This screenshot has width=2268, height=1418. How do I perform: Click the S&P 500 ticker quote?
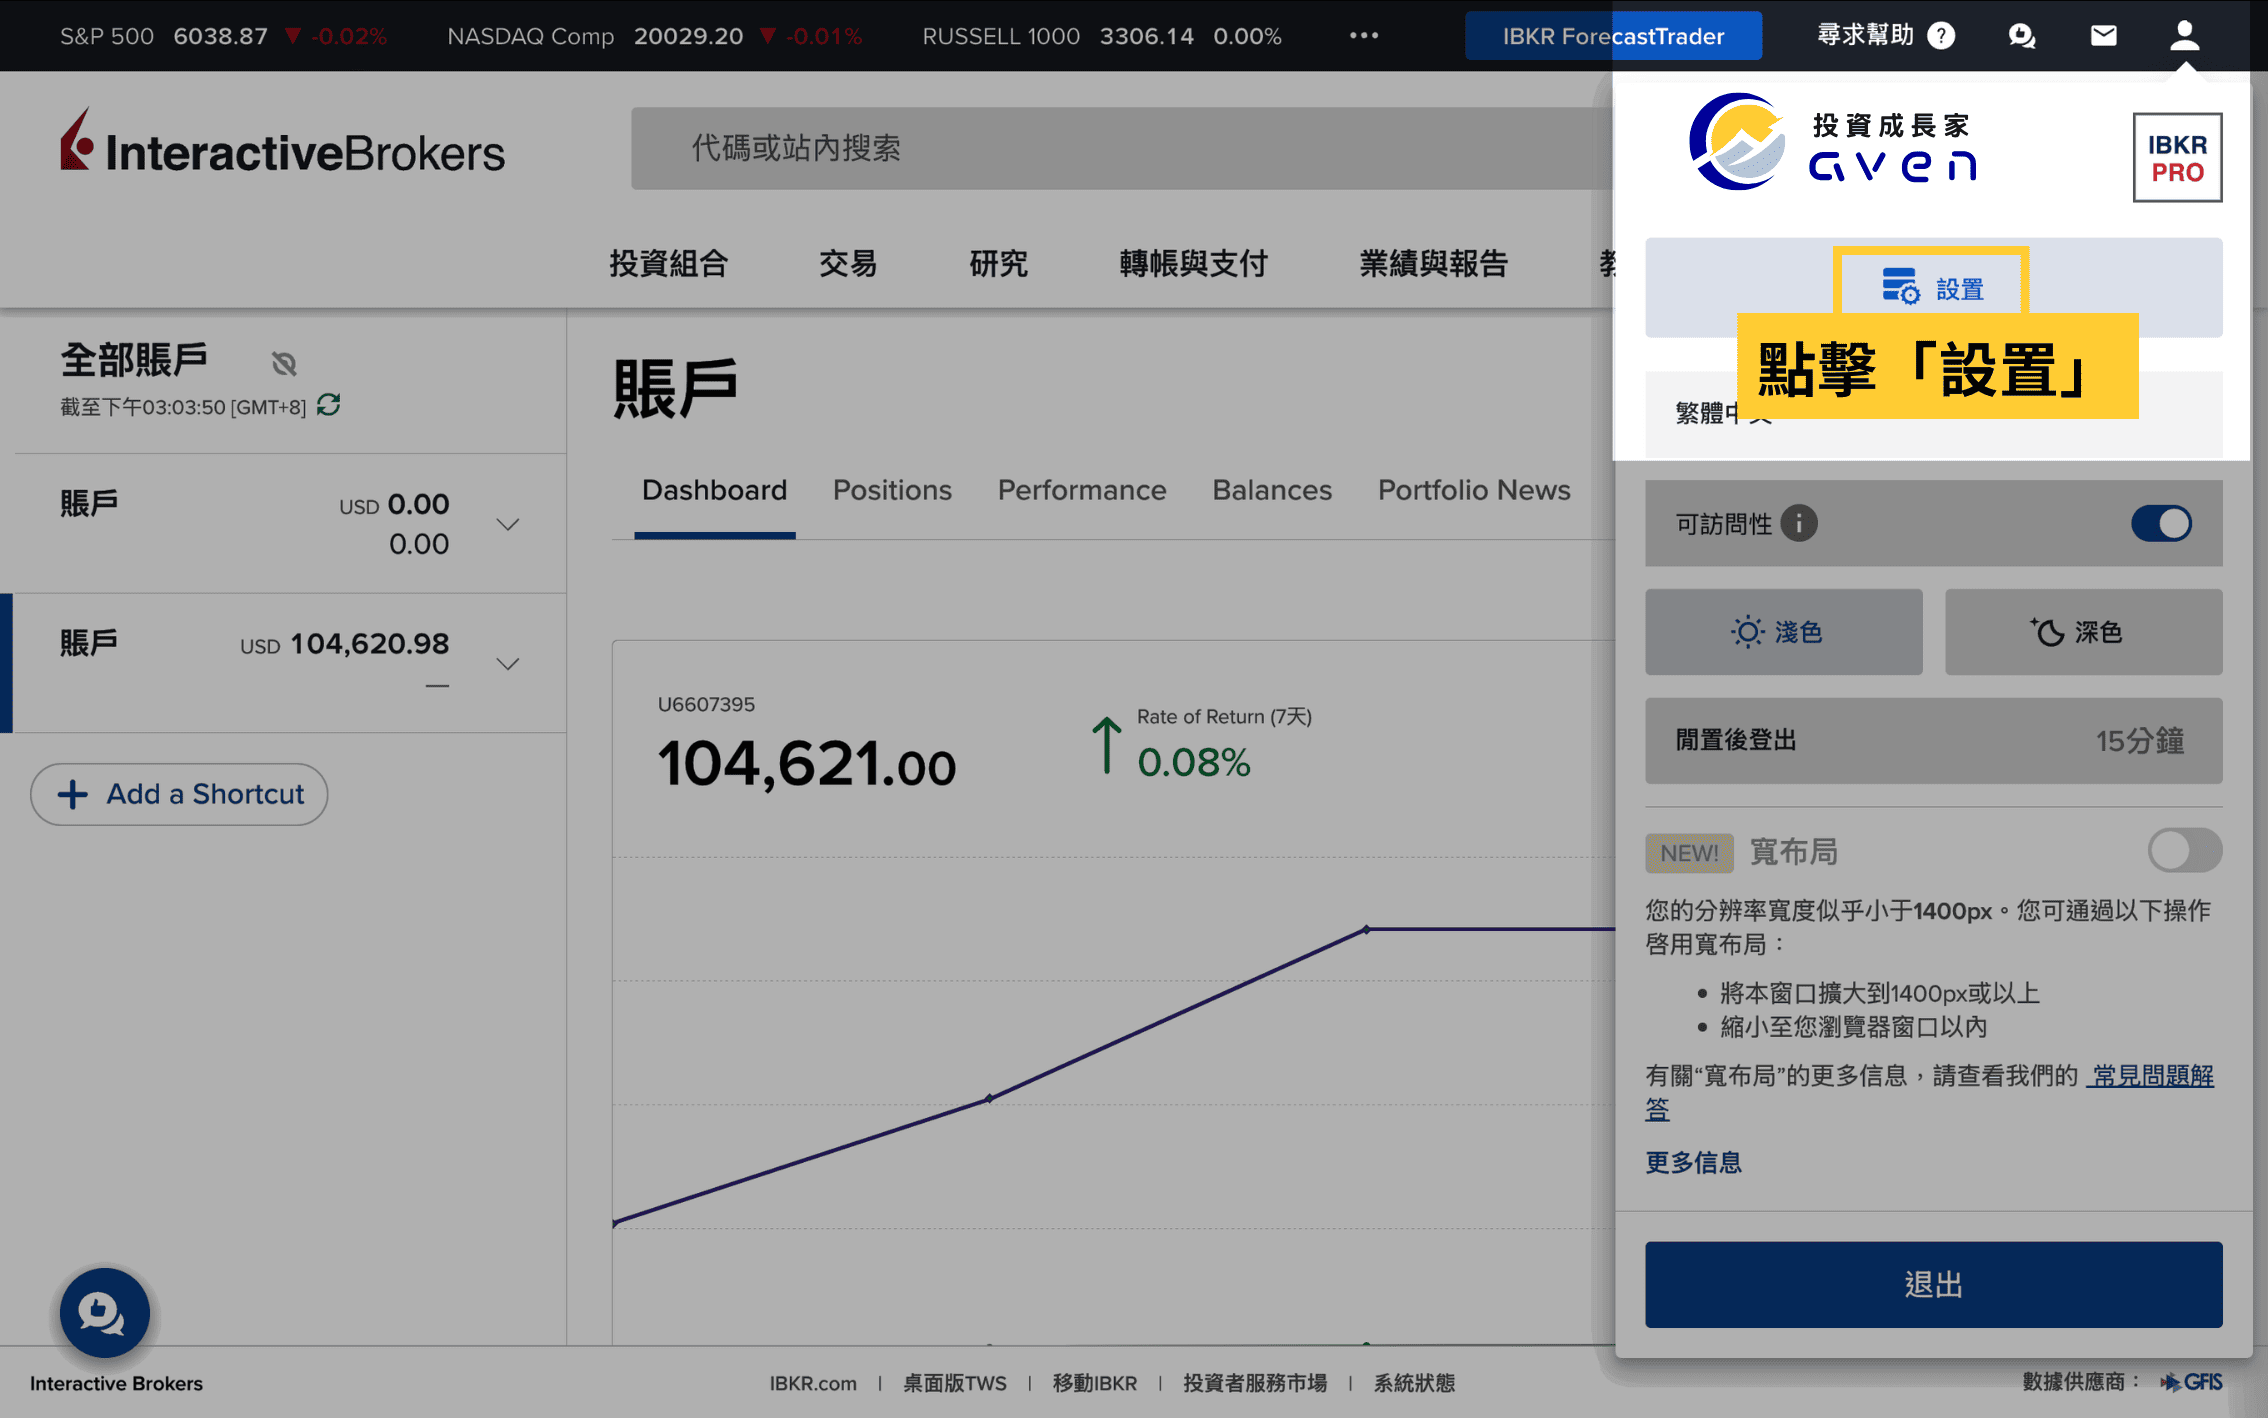coord(223,36)
